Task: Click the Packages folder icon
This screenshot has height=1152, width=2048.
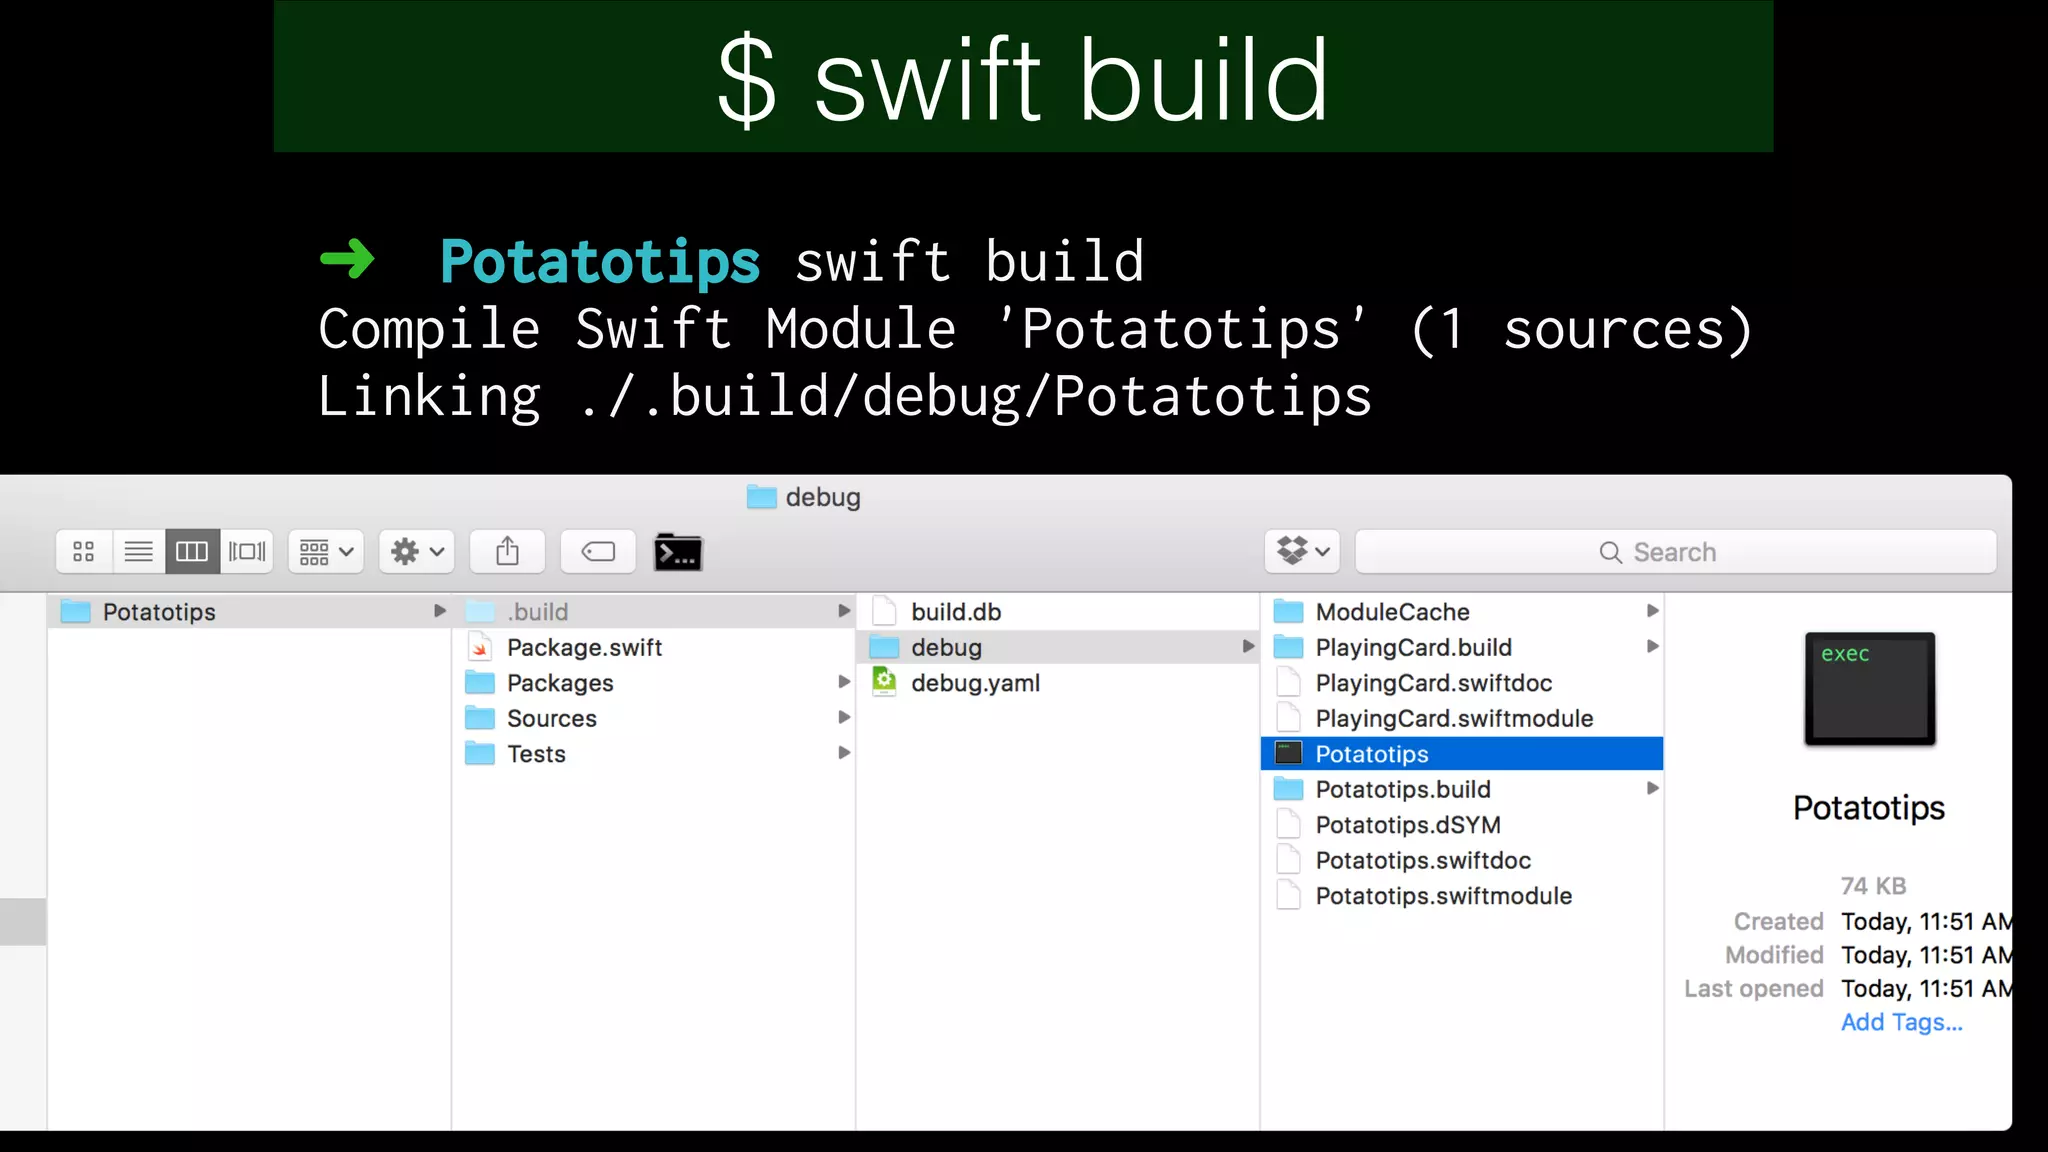Action: (480, 682)
